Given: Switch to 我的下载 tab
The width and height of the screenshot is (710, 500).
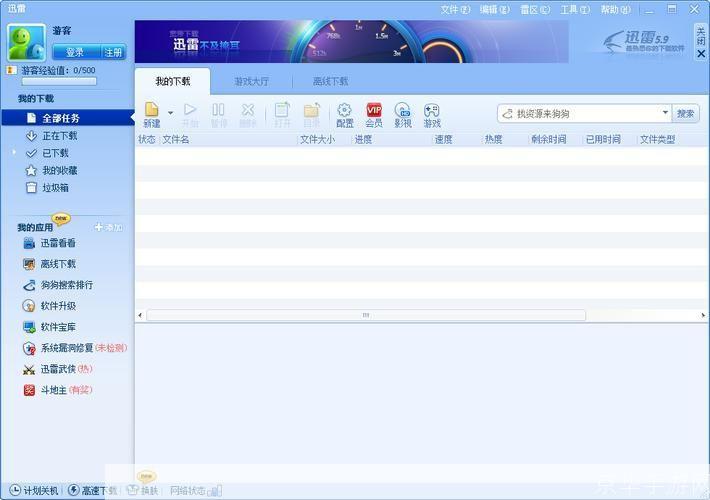Looking at the screenshot, I should pos(173,82).
